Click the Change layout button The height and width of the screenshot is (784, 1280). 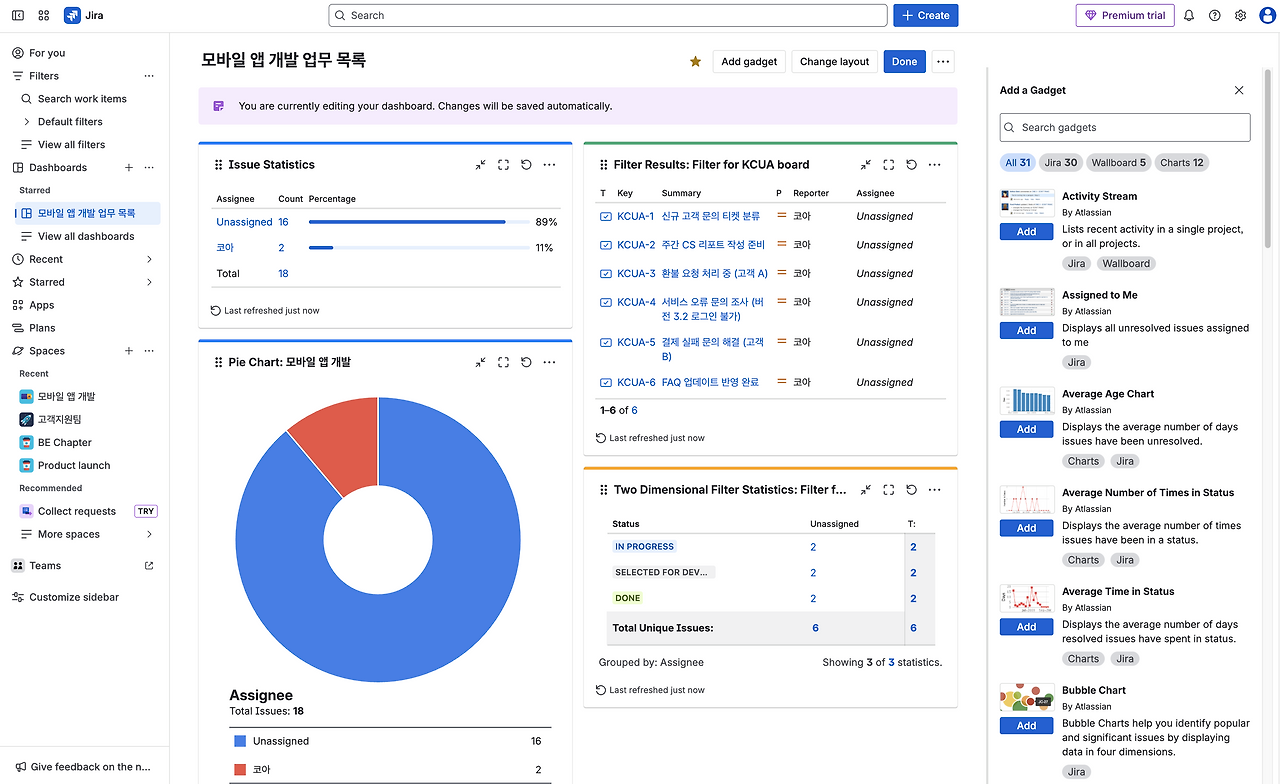pos(834,61)
